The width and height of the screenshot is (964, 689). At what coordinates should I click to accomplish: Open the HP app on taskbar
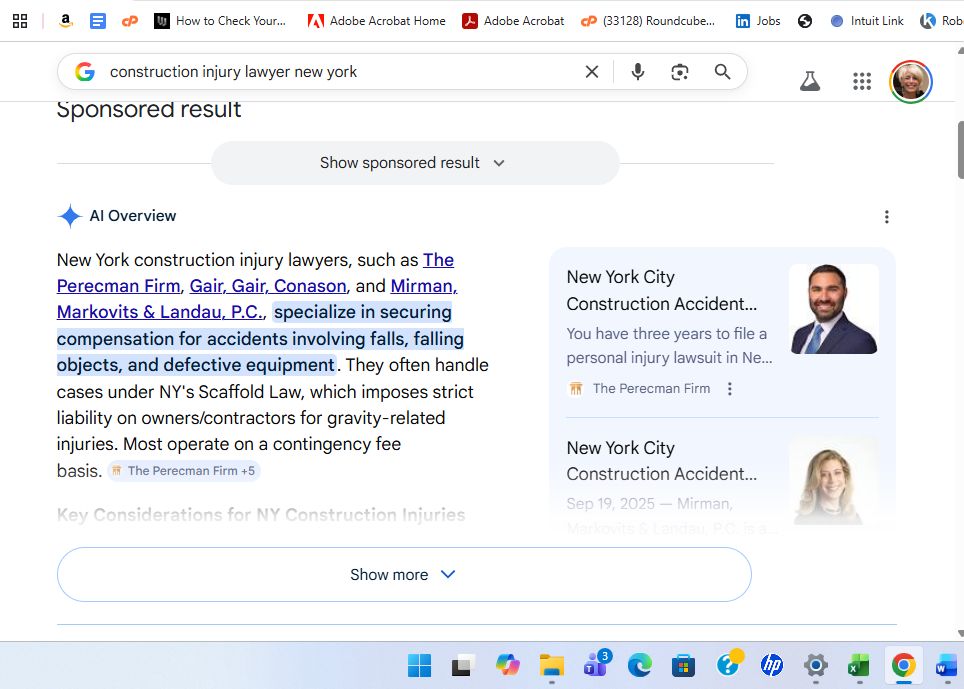(772, 665)
